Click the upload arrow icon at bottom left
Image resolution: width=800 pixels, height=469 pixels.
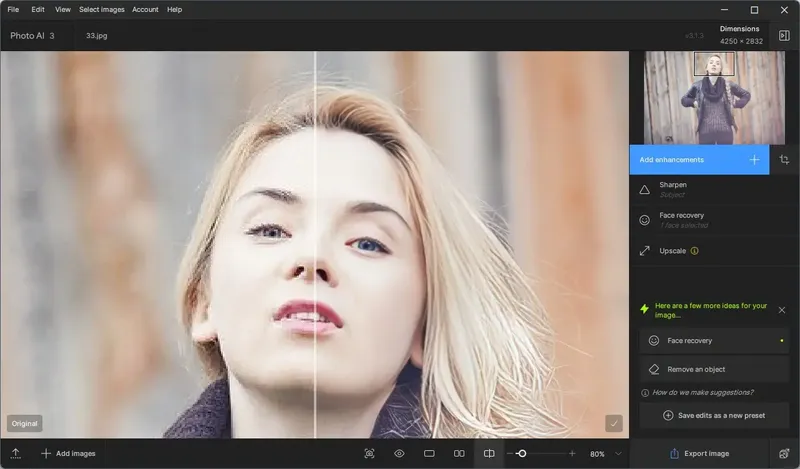pos(16,453)
